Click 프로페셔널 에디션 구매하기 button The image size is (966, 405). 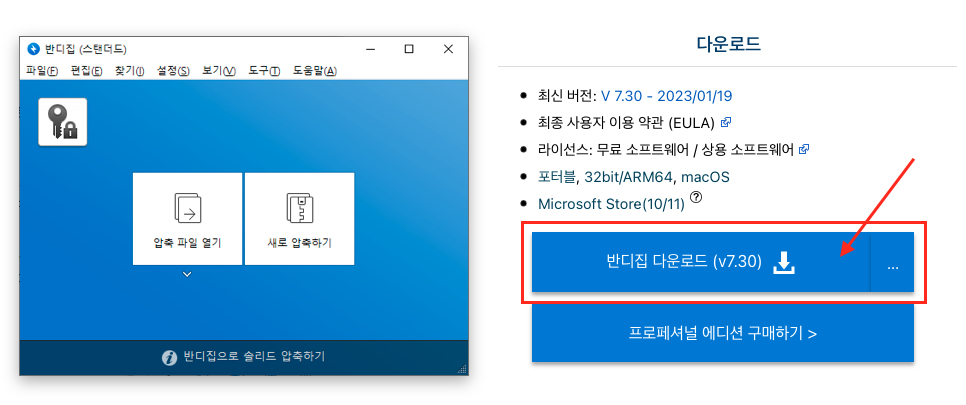(723, 333)
